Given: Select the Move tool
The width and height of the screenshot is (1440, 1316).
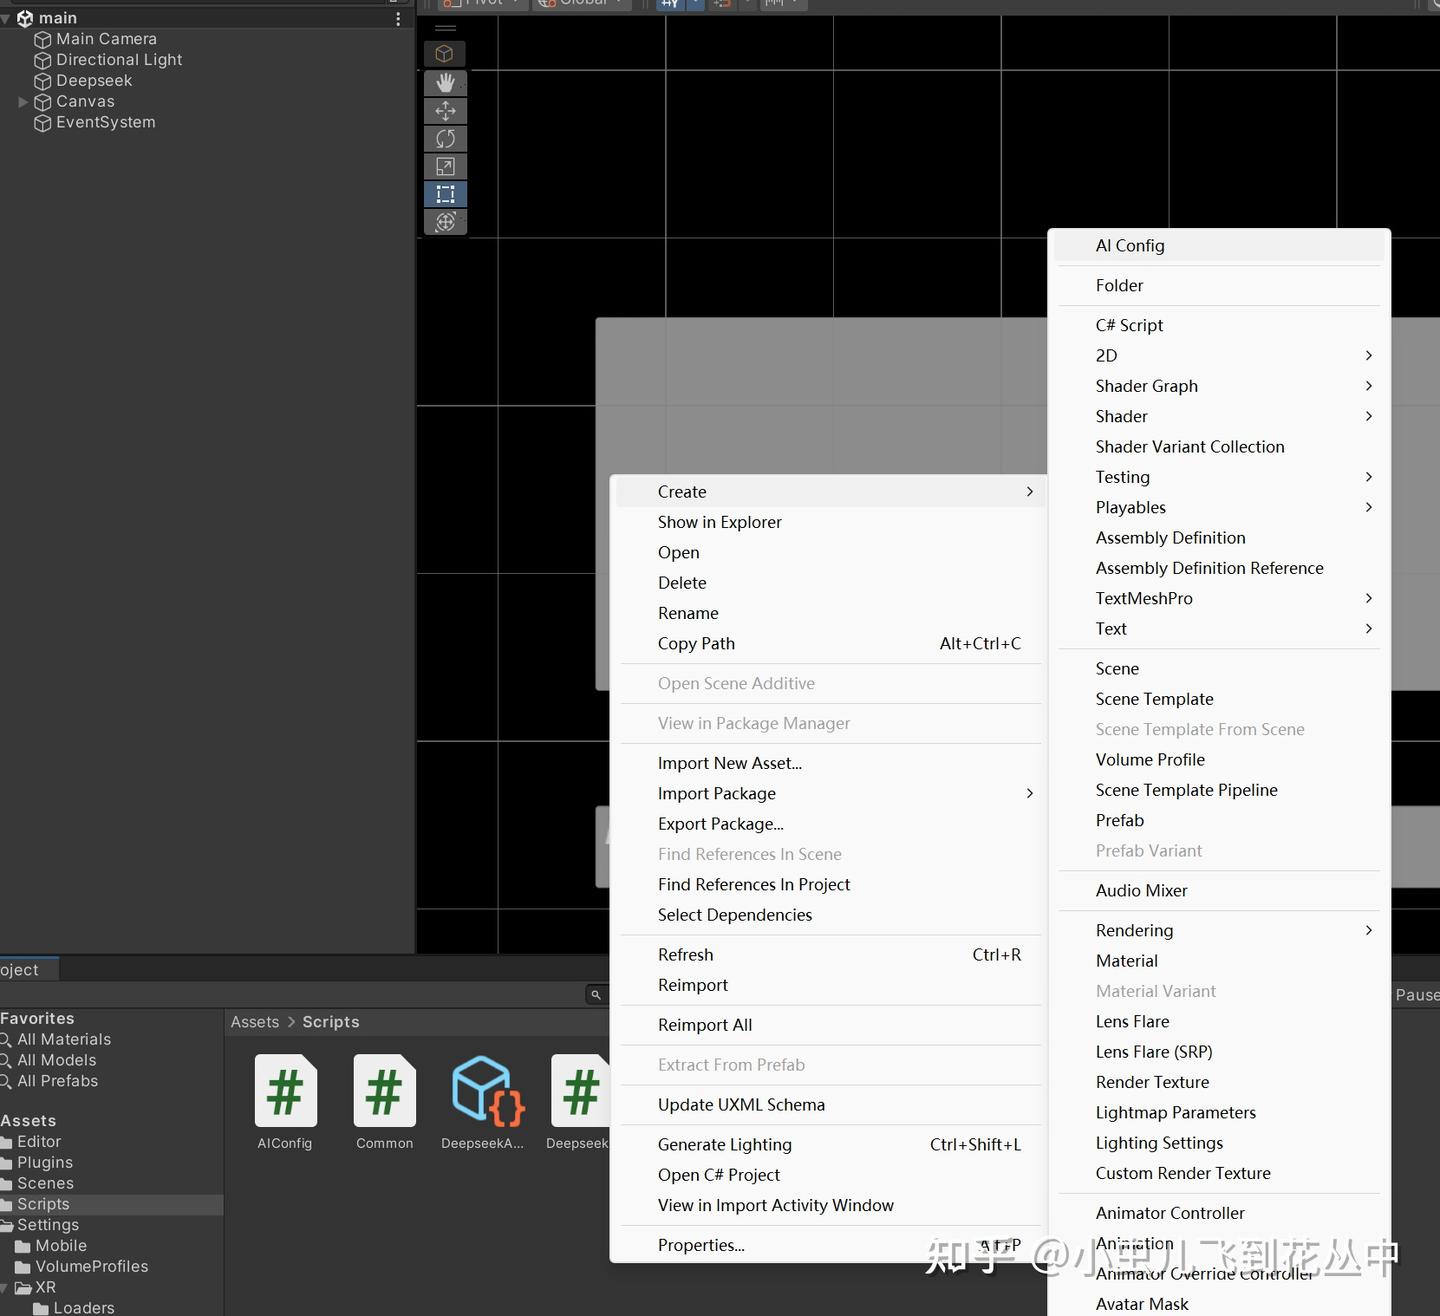Looking at the screenshot, I should (x=445, y=111).
